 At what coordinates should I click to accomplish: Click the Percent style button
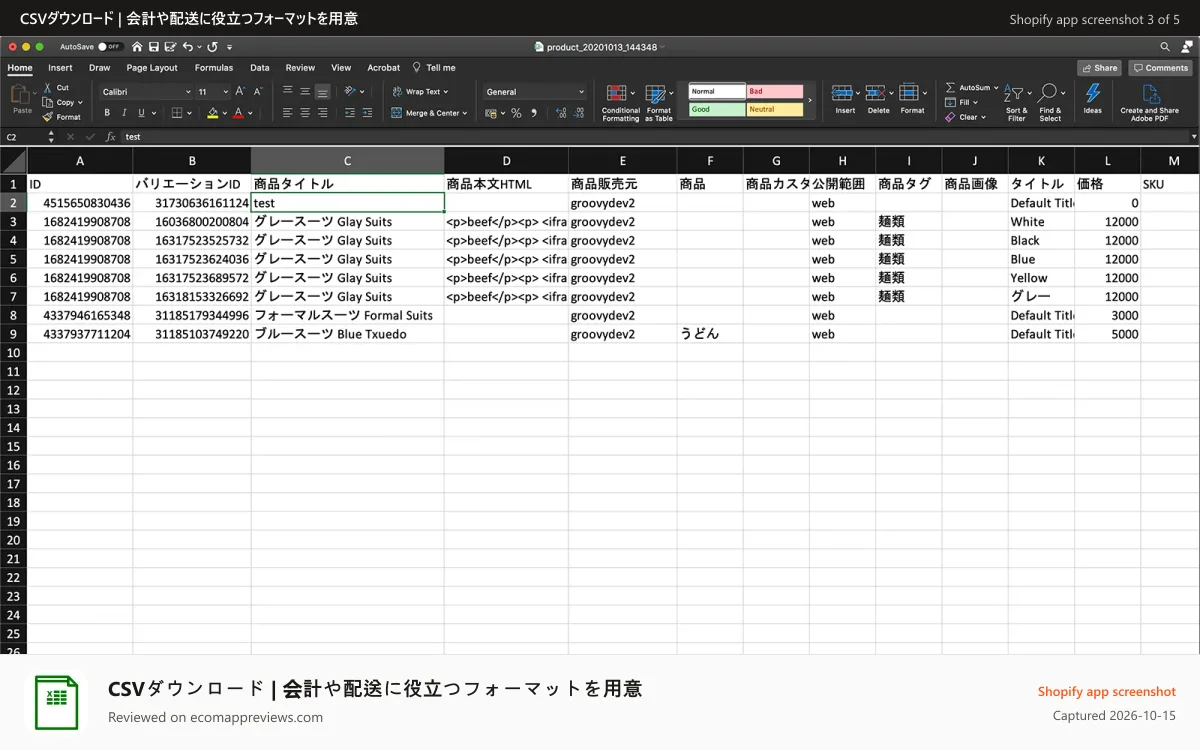click(x=516, y=113)
